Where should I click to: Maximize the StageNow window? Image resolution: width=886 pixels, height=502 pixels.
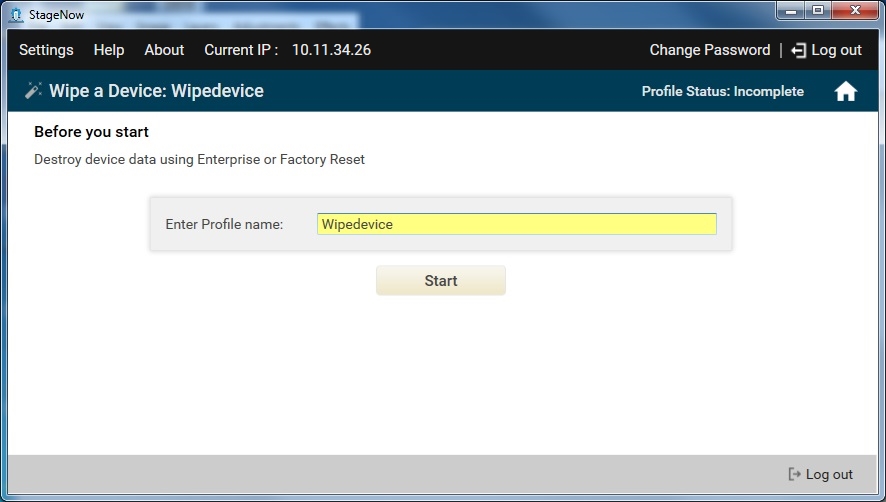[817, 11]
